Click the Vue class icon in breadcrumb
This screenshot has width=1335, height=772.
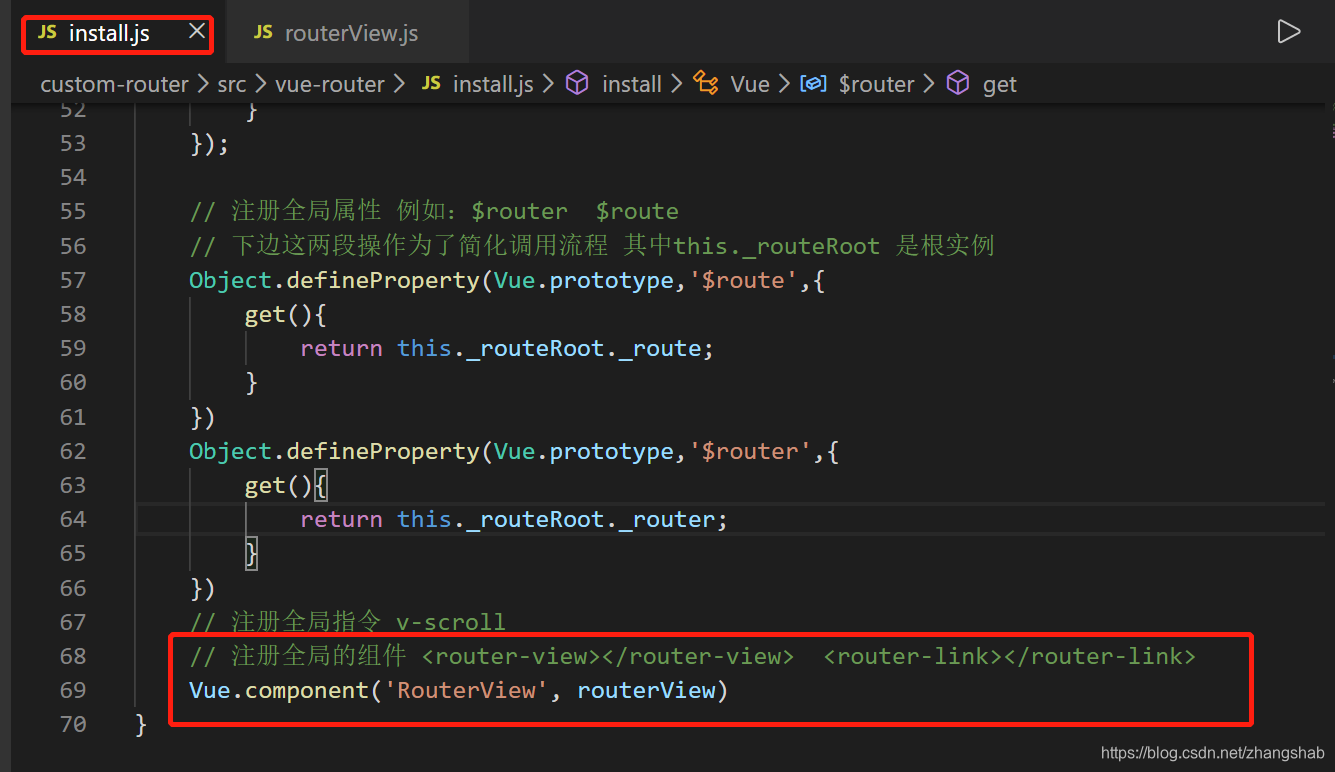706,84
